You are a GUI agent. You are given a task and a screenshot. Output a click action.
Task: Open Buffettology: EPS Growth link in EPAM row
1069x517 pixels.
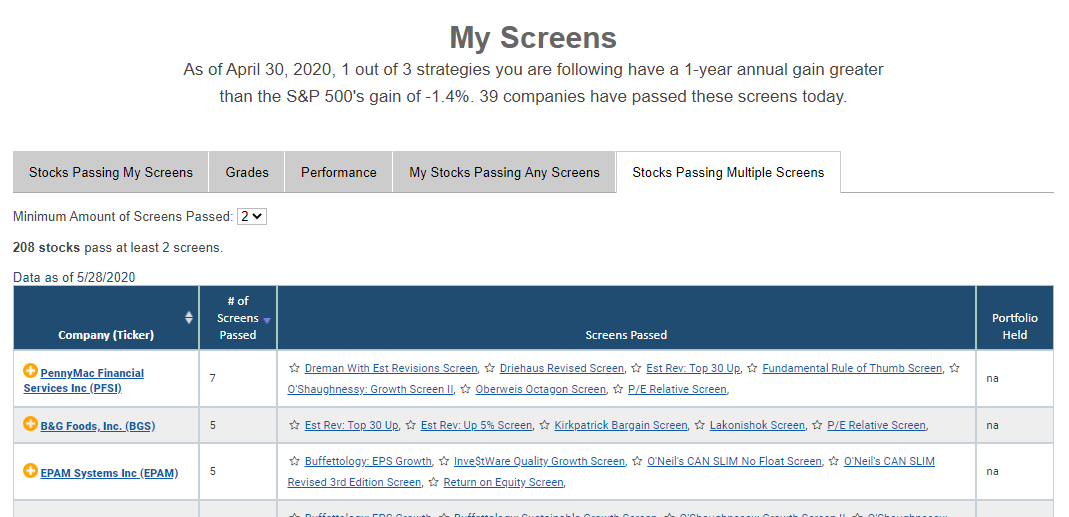point(368,461)
